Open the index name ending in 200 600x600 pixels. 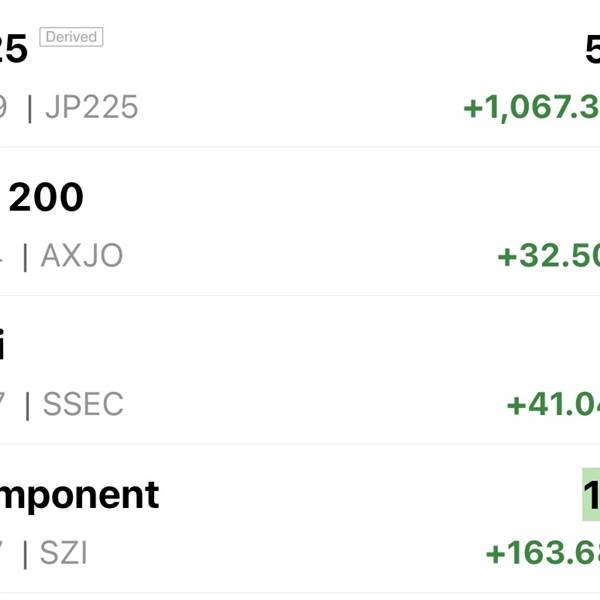click(46, 197)
